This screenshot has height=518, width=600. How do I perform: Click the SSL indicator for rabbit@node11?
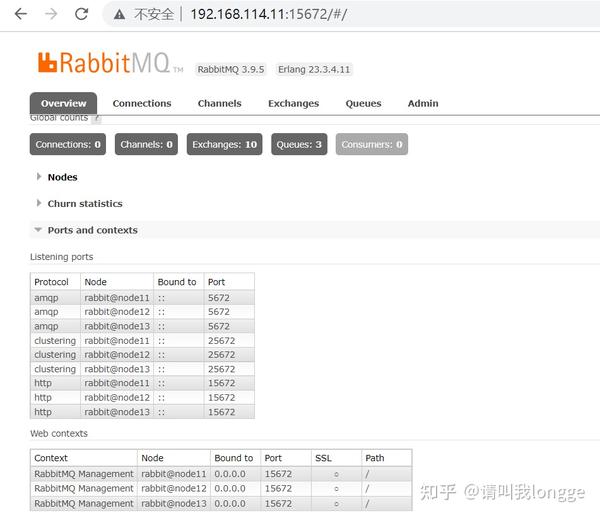pyautogui.click(x=336, y=474)
